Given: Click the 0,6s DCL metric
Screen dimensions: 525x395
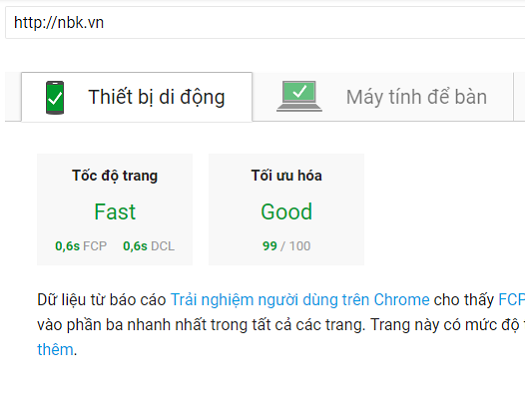Looking at the screenshot, I should tap(149, 246).
